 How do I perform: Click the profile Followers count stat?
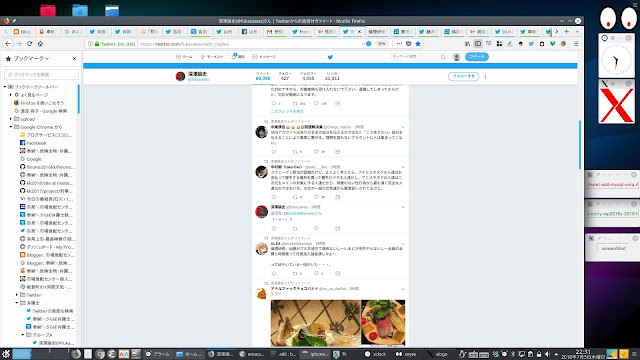[308, 76]
